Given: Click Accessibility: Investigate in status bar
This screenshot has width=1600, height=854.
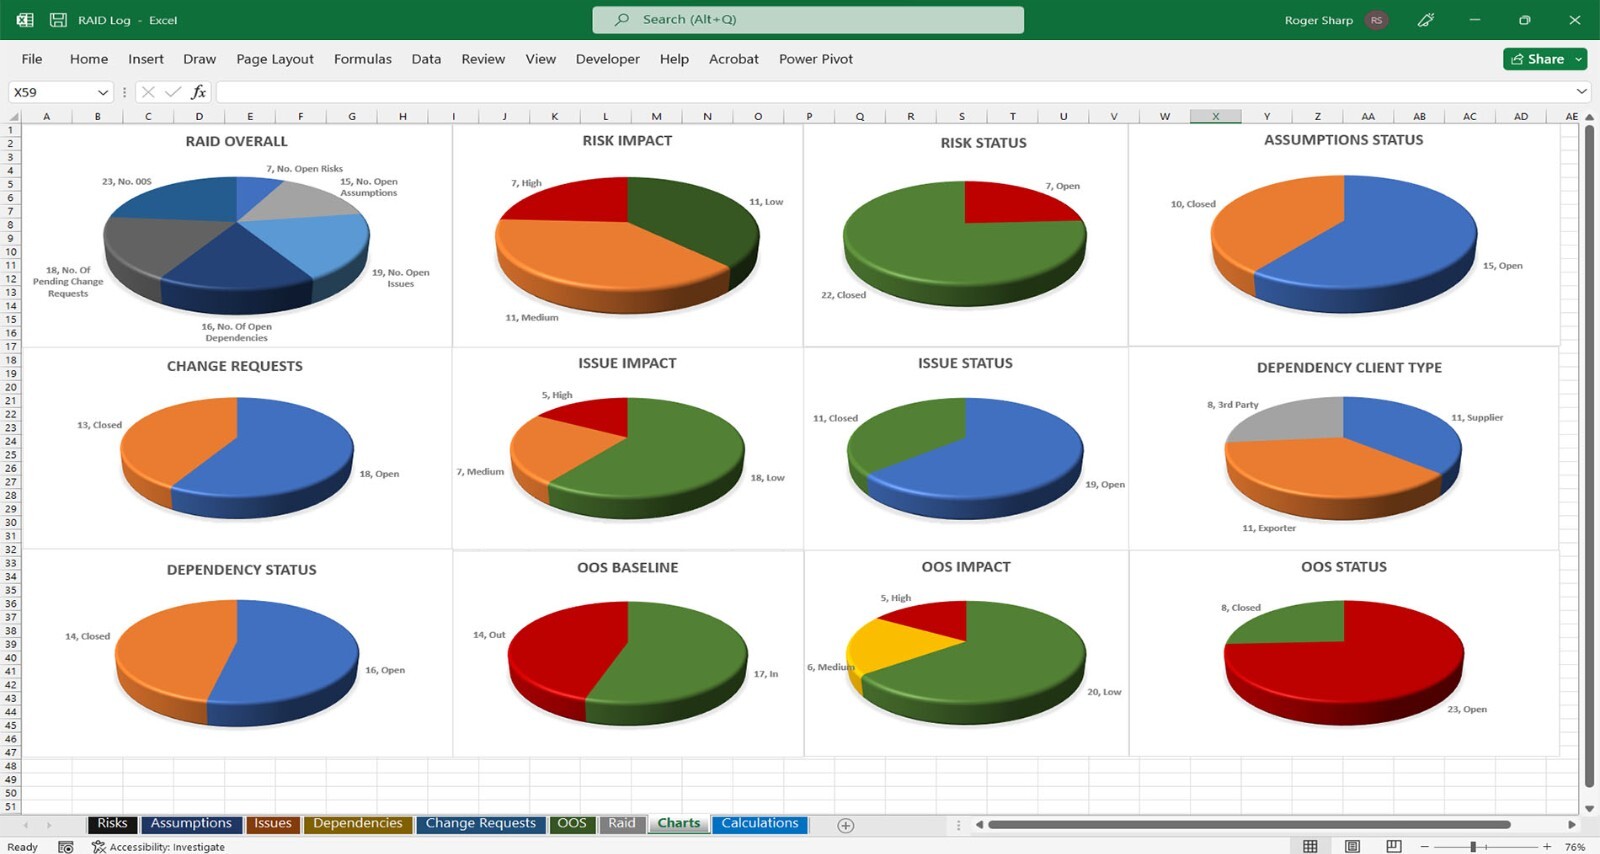Looking at the screenshot, I should pyautogui.click(x=158, y=847).
